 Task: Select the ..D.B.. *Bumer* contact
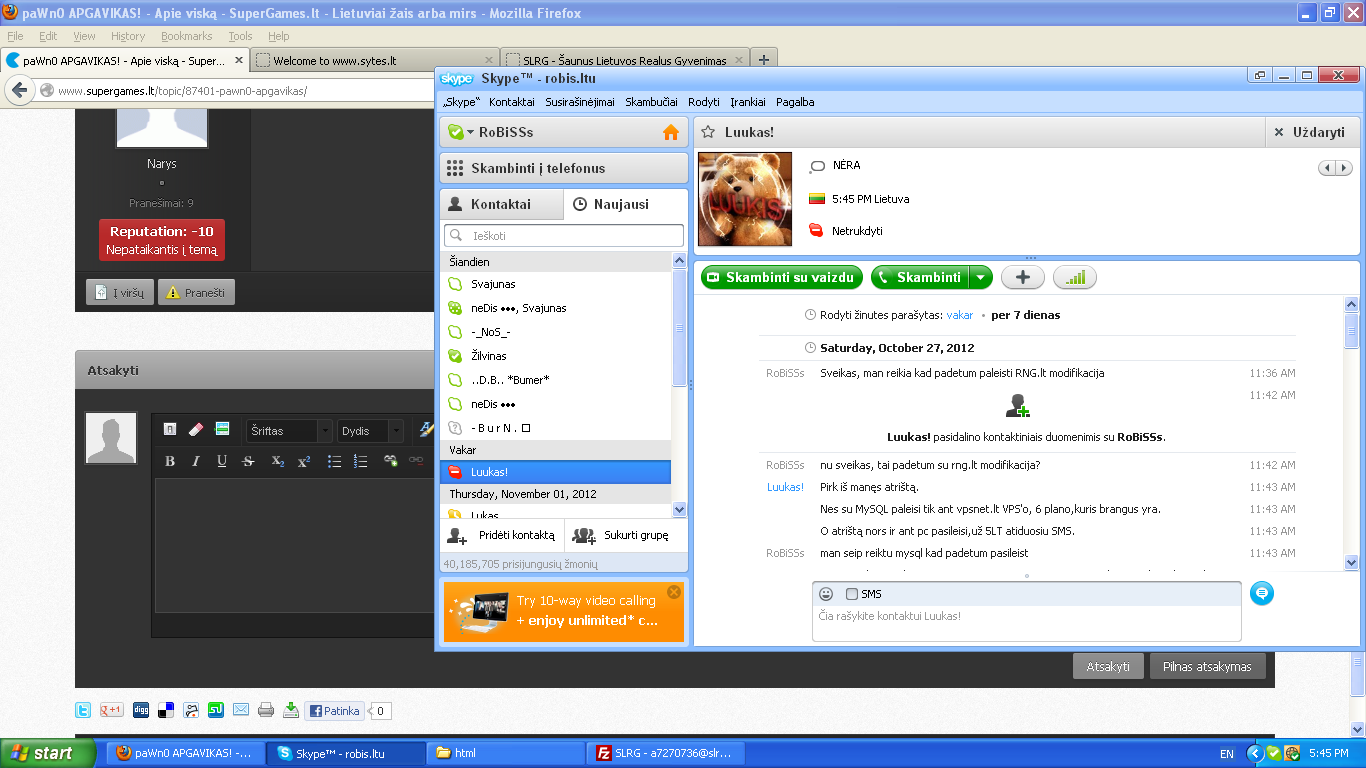click(556, 380)
